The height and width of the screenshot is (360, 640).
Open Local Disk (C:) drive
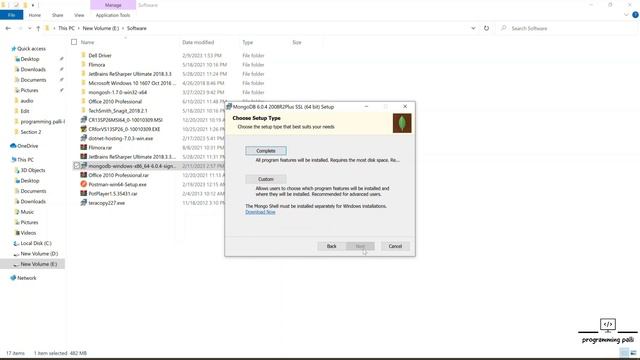(x=36, y=243)
